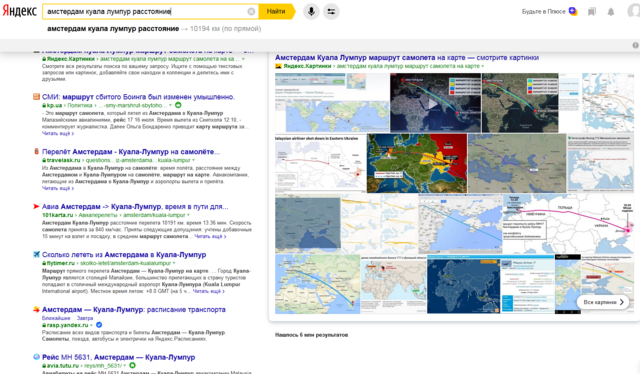This screenshot has height=374, width=640.
Task: Open Рейс MH 5631 result
Action: 118,357
